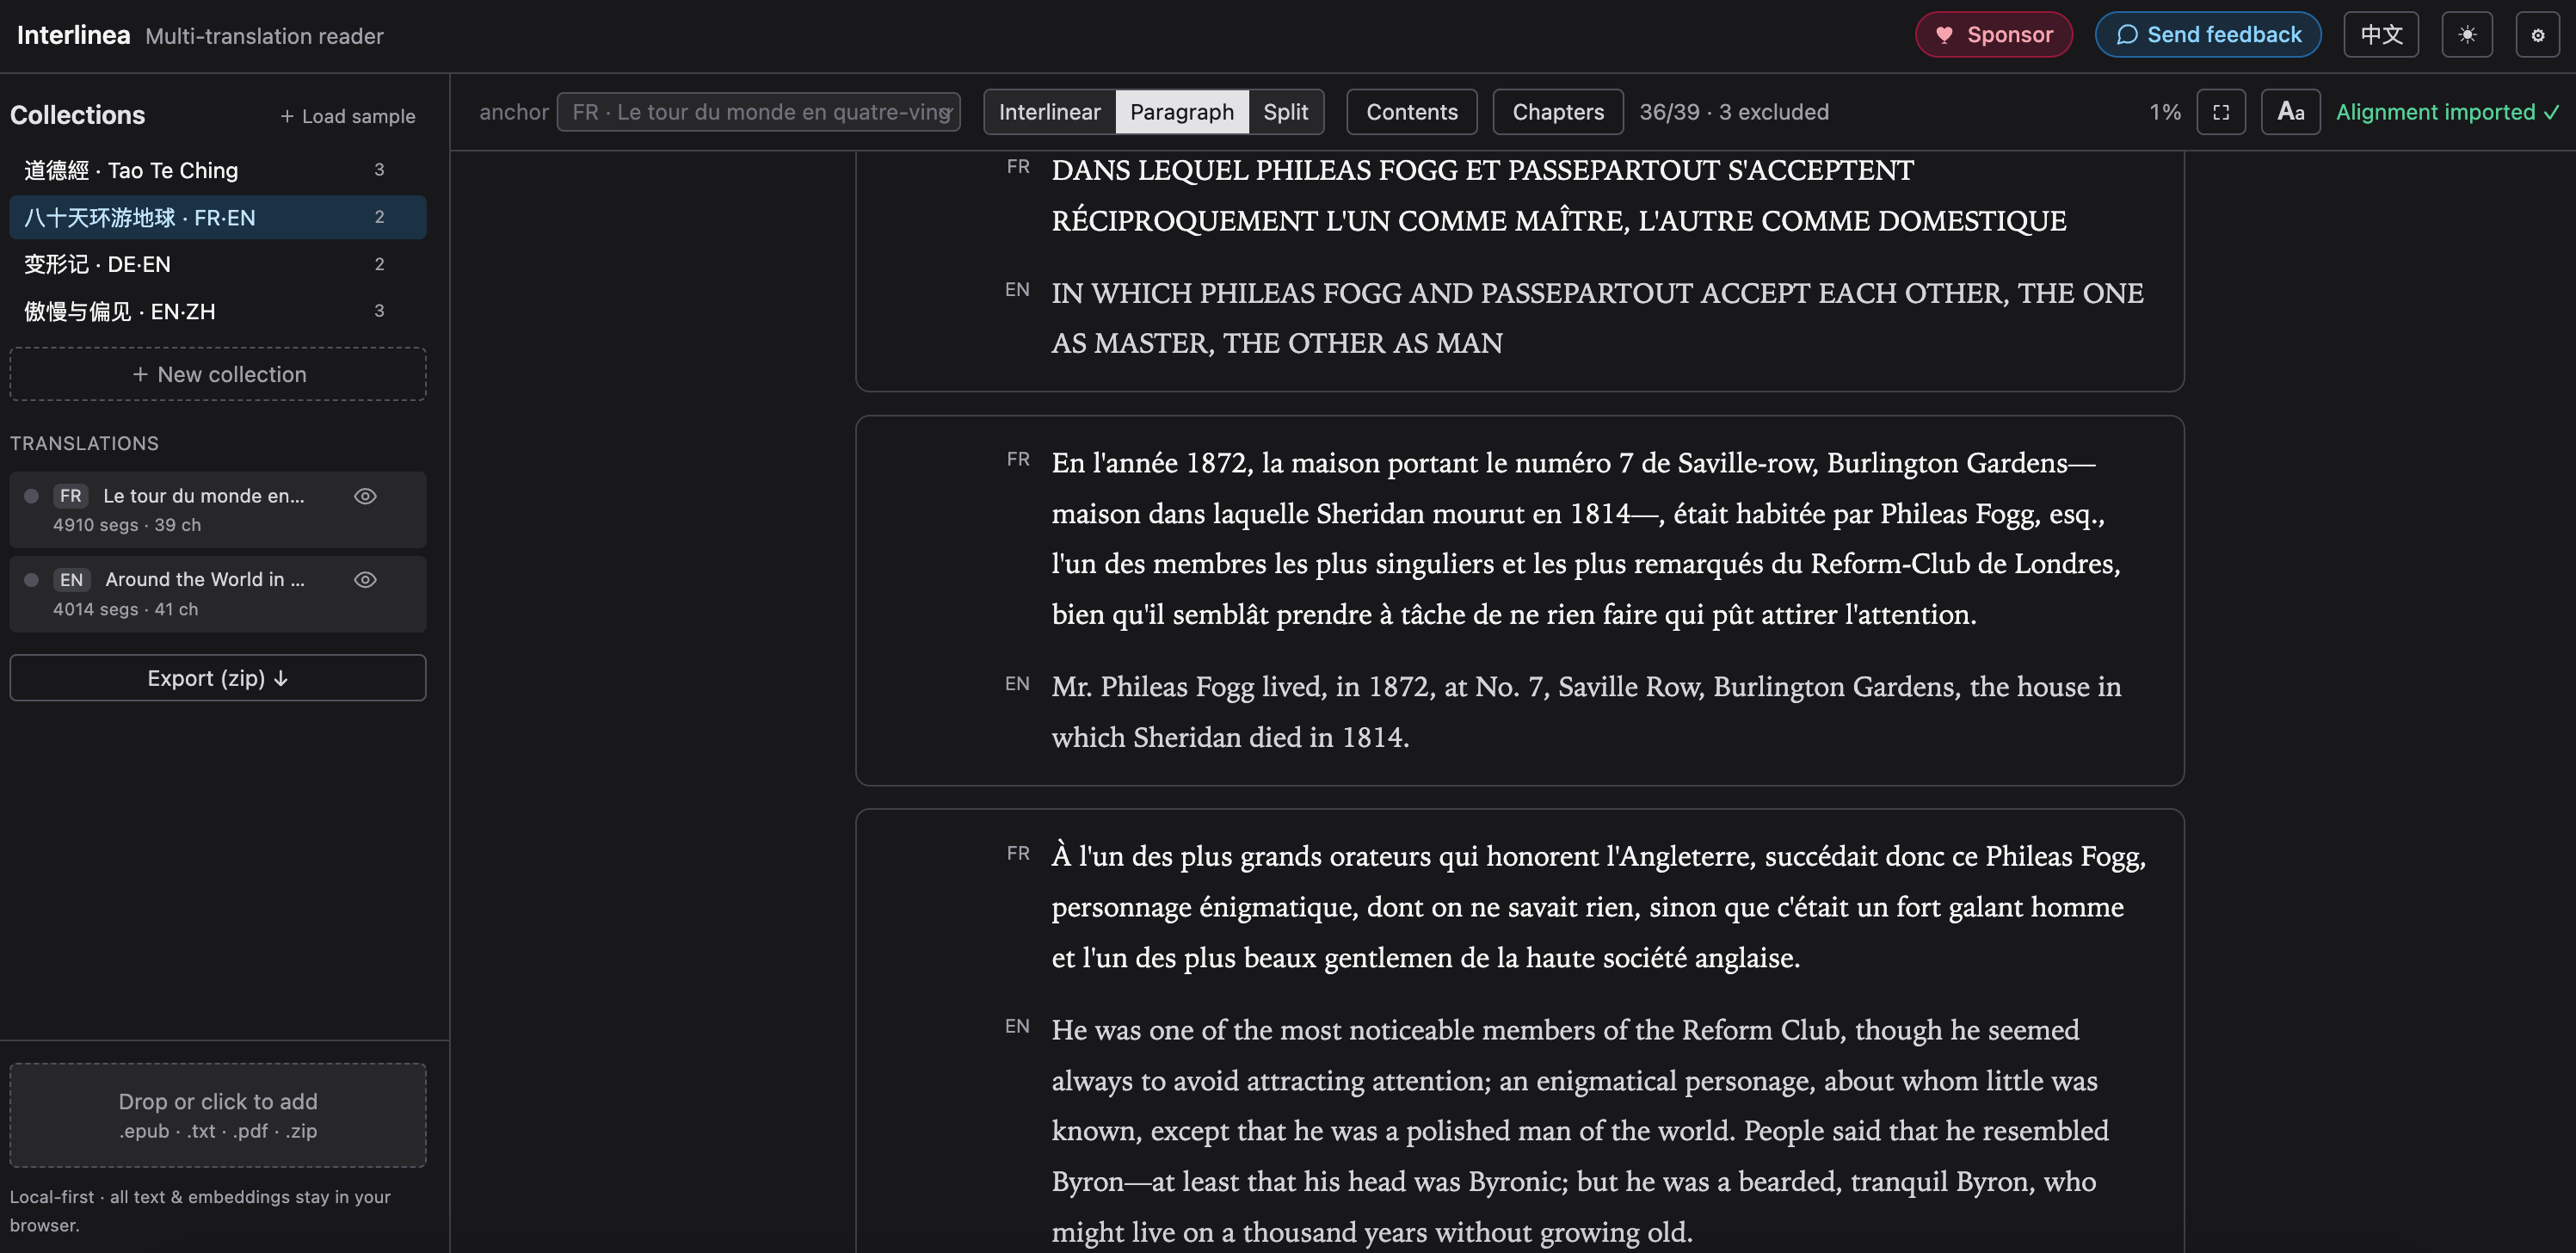Click the FR paragraph starting À l'un des plus grands
The height and width of the screenshot is (1253, 2576).
coord(1598,906)
